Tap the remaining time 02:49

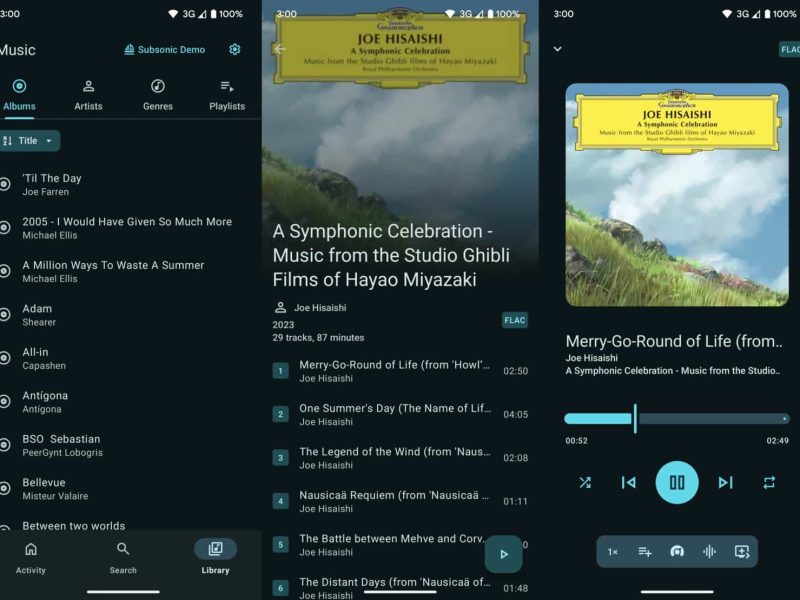[x=778, y=440]
